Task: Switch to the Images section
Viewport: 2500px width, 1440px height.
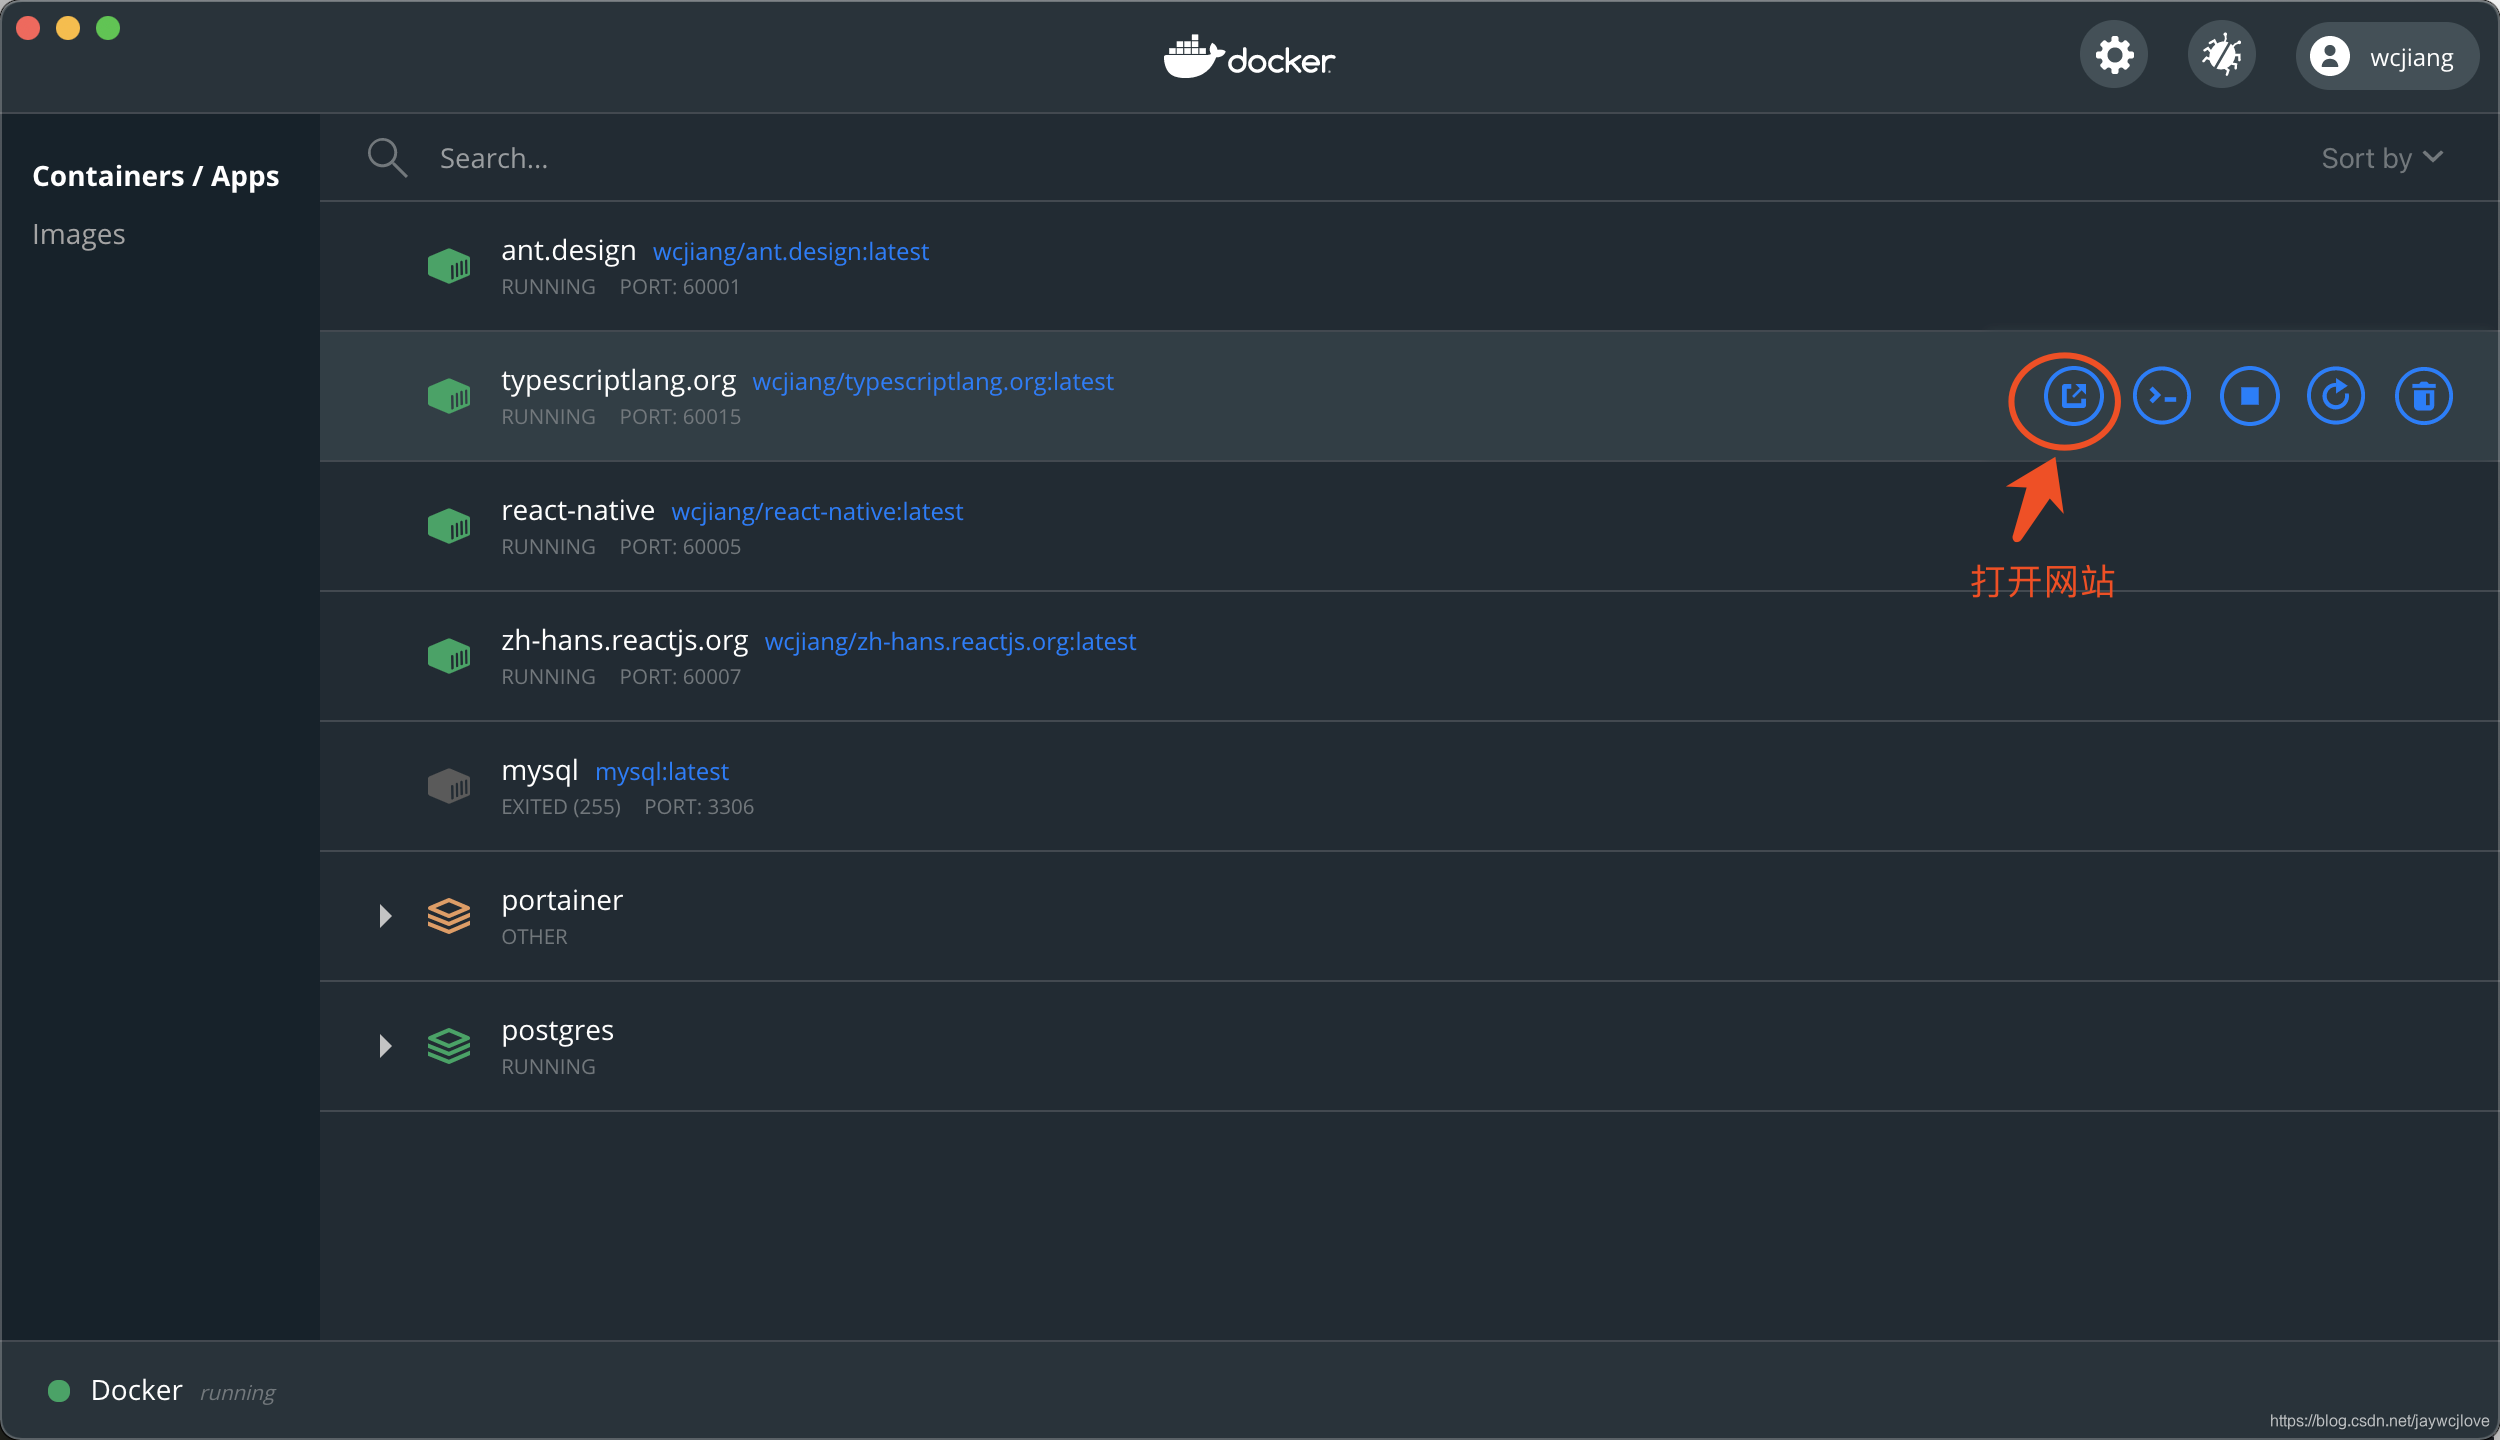Action: click(79, 234)
